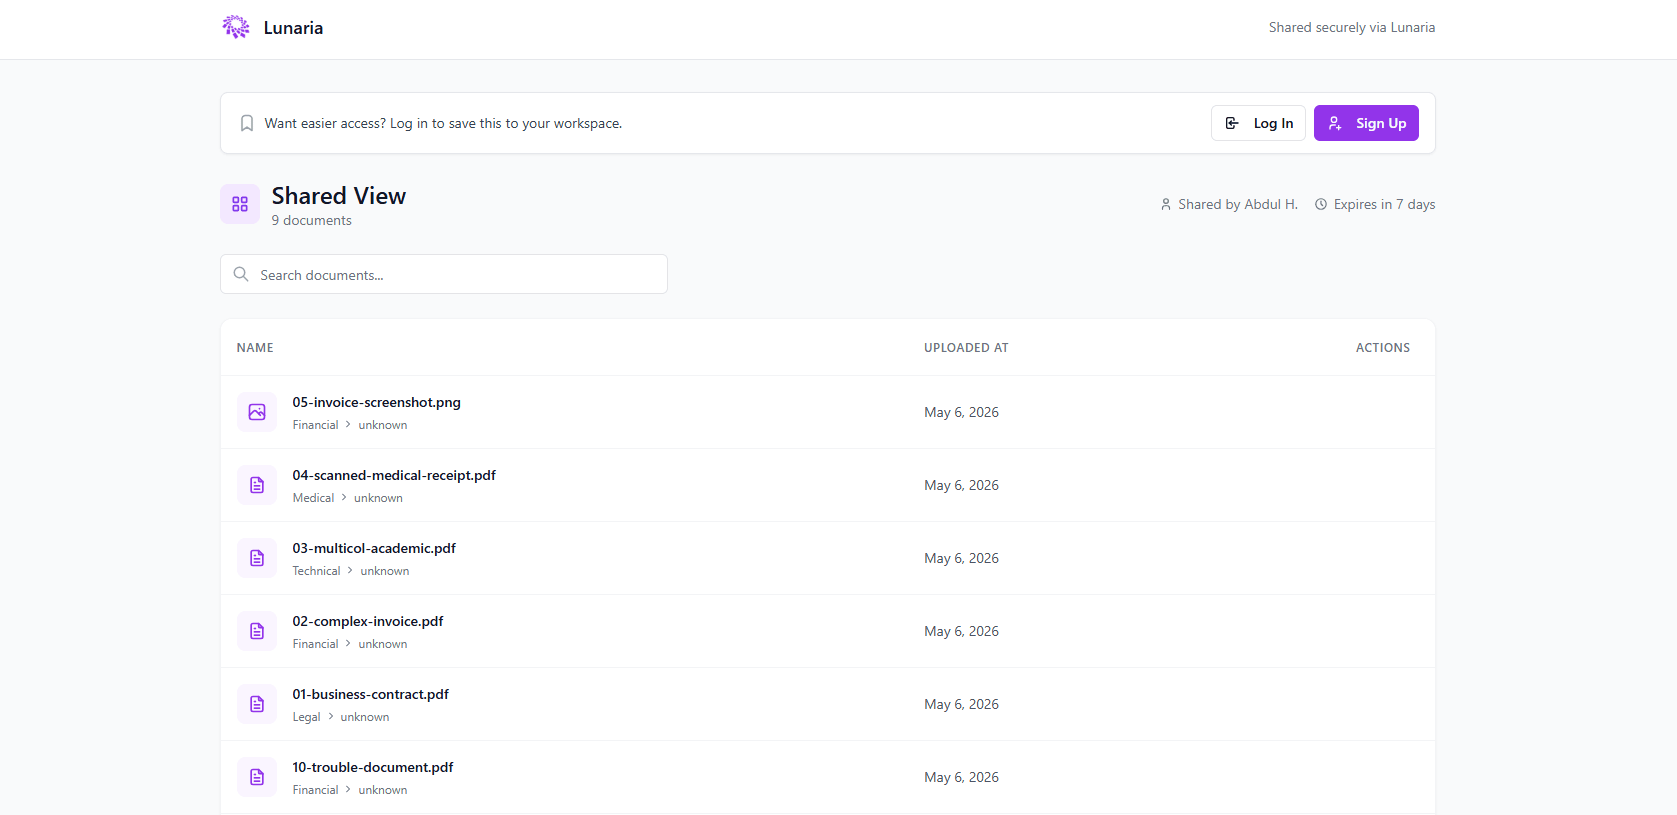Click Technical category under 03-multicol-academic.pdf
The width and height of the screenshot is (1677, 815).
316,571
